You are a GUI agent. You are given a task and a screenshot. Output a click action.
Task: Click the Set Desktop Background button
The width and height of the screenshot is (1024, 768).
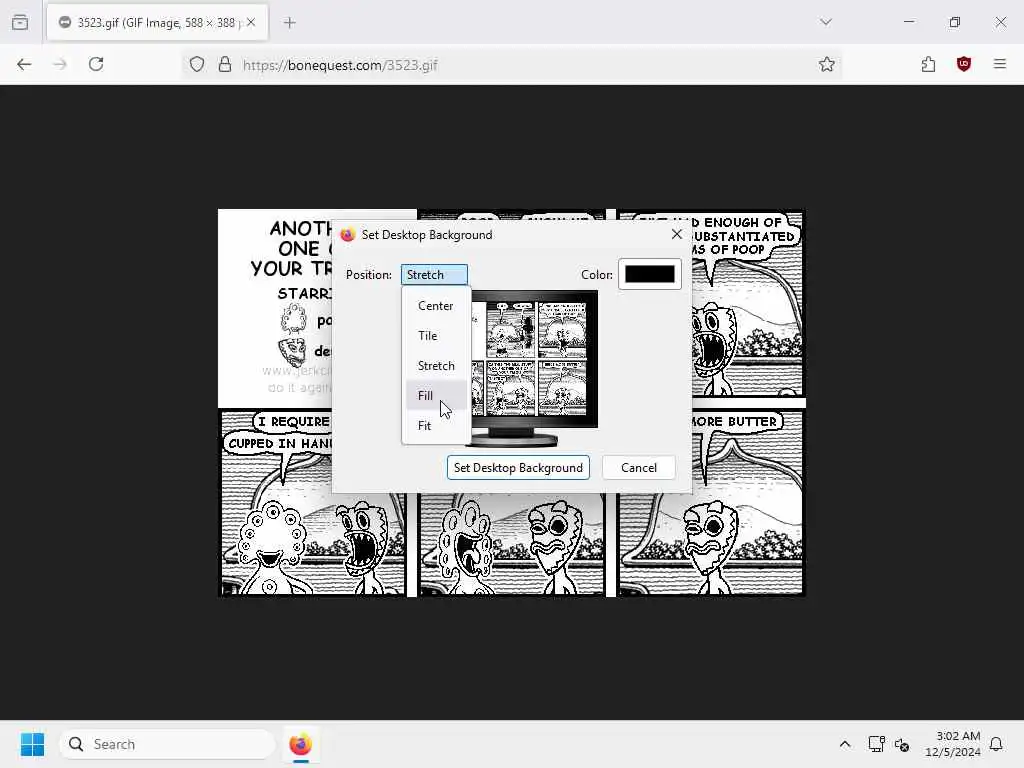tap(519, 468)
